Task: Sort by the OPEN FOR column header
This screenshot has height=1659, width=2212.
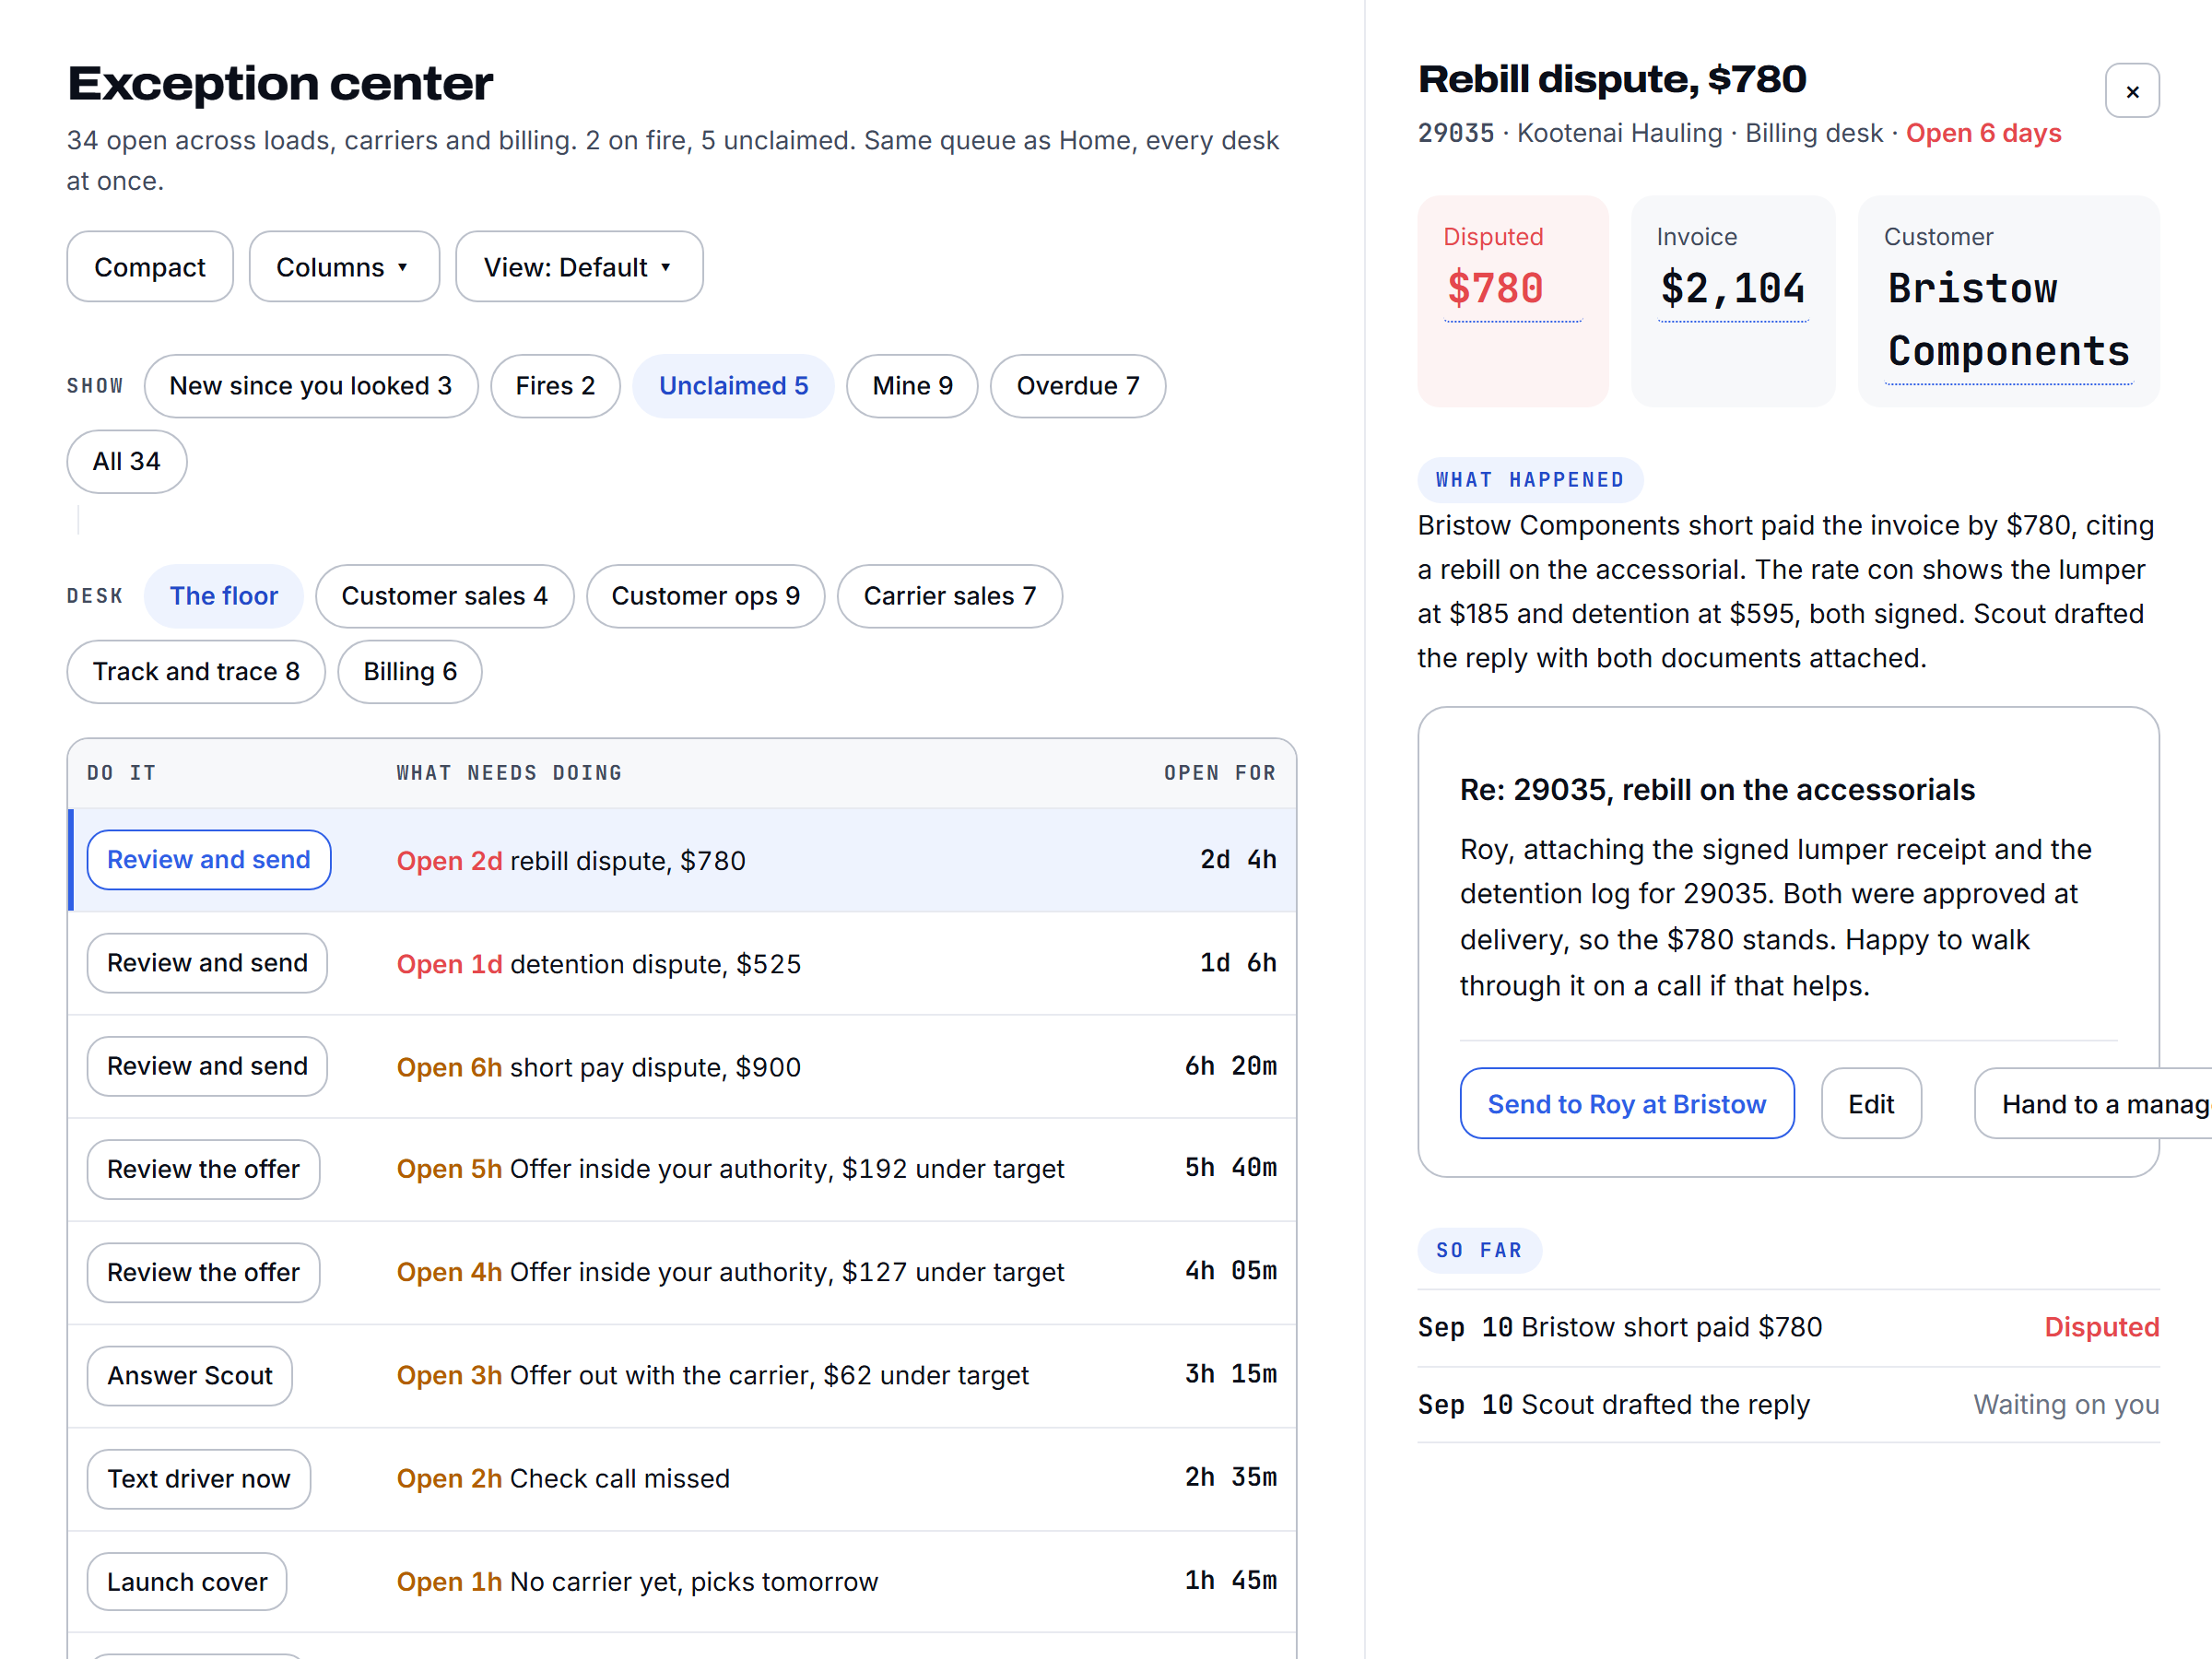Action: tap(1219, 773)
